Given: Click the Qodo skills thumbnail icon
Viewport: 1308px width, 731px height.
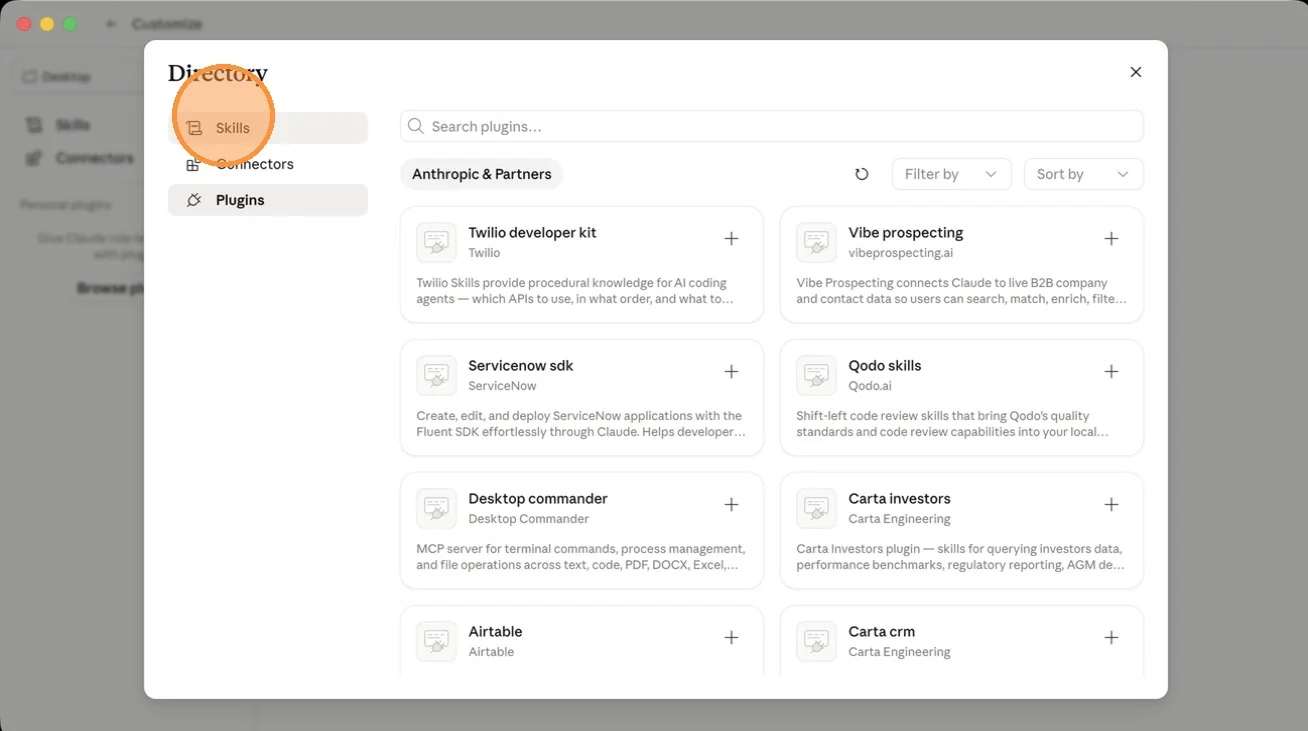Looking at the screenshot, I should pos(816,375).
